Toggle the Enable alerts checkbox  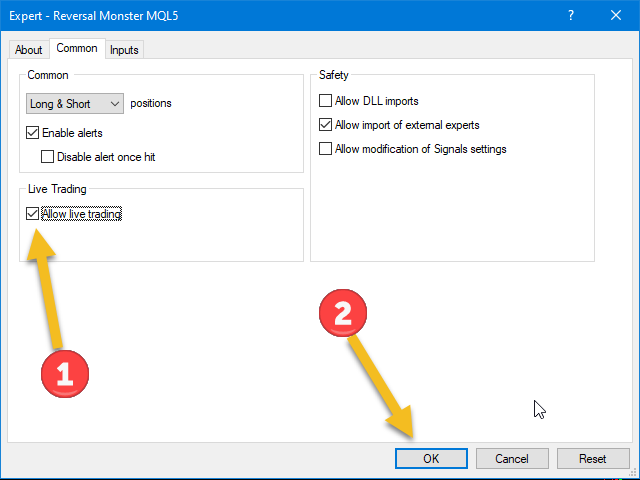pos(33,133)
